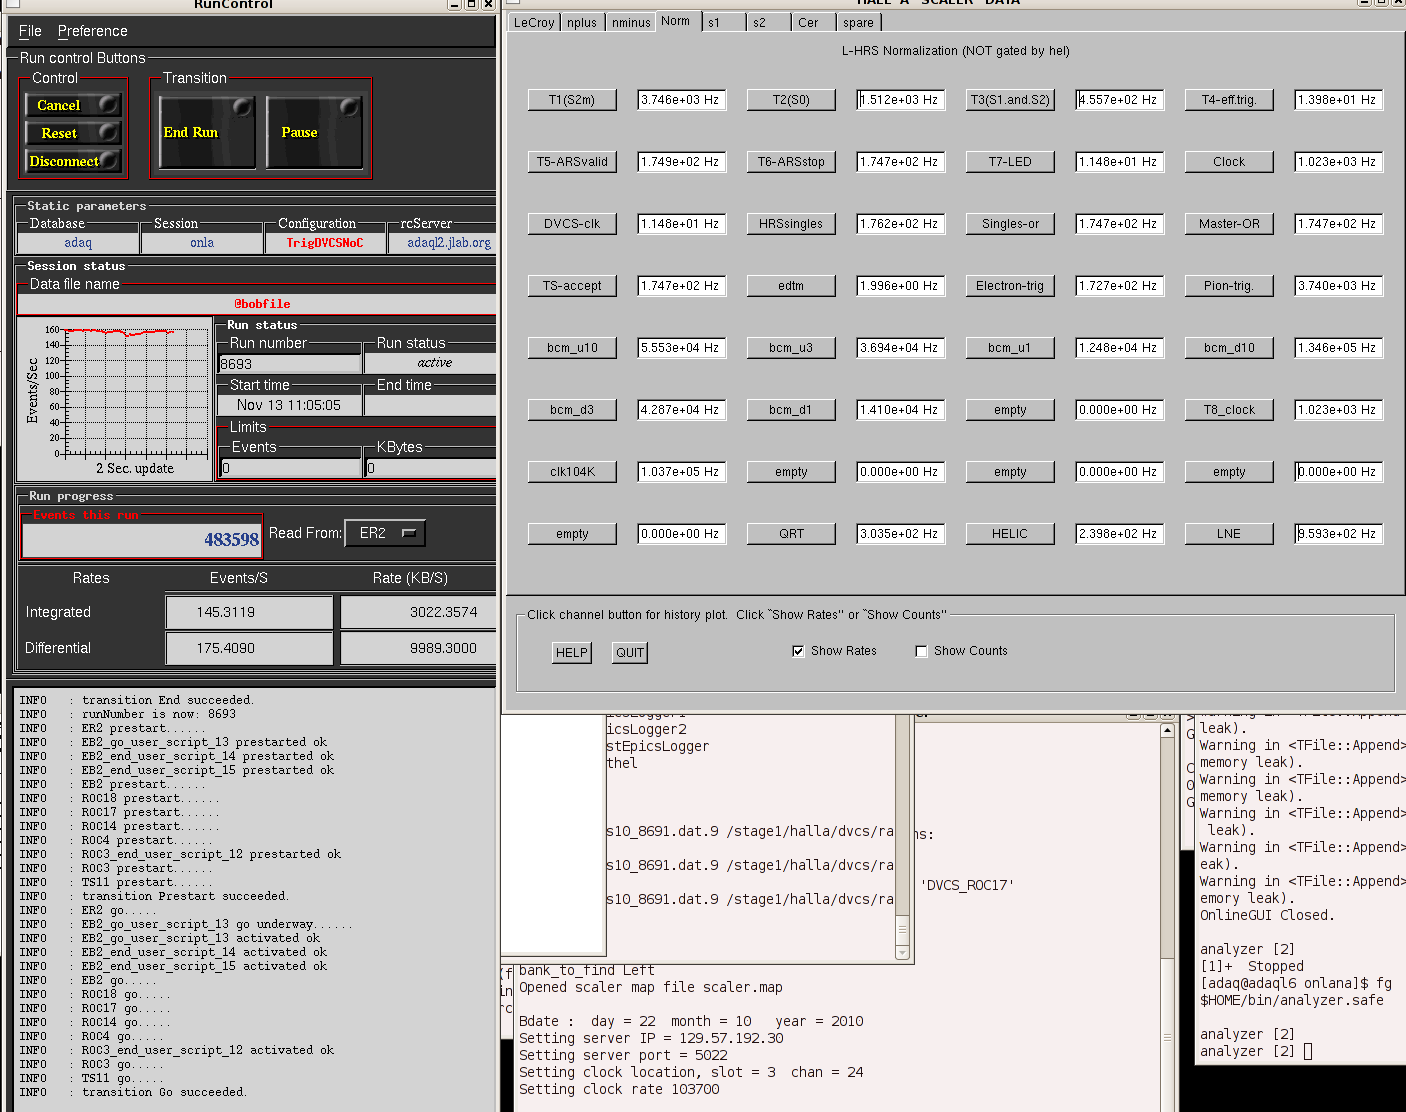The height and width of the screenshot is (1112, 1406).
Task: Toggle the Show Counts checkbox
Action: tap(921, 651)
